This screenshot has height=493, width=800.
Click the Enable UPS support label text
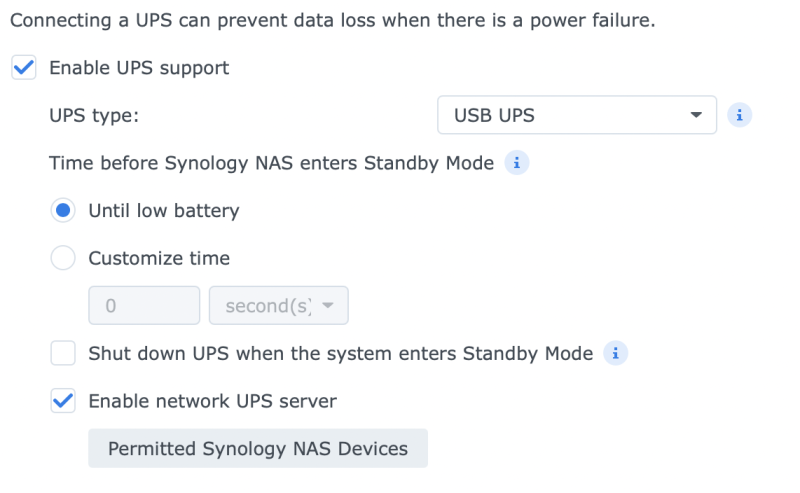tap(139, 68)
